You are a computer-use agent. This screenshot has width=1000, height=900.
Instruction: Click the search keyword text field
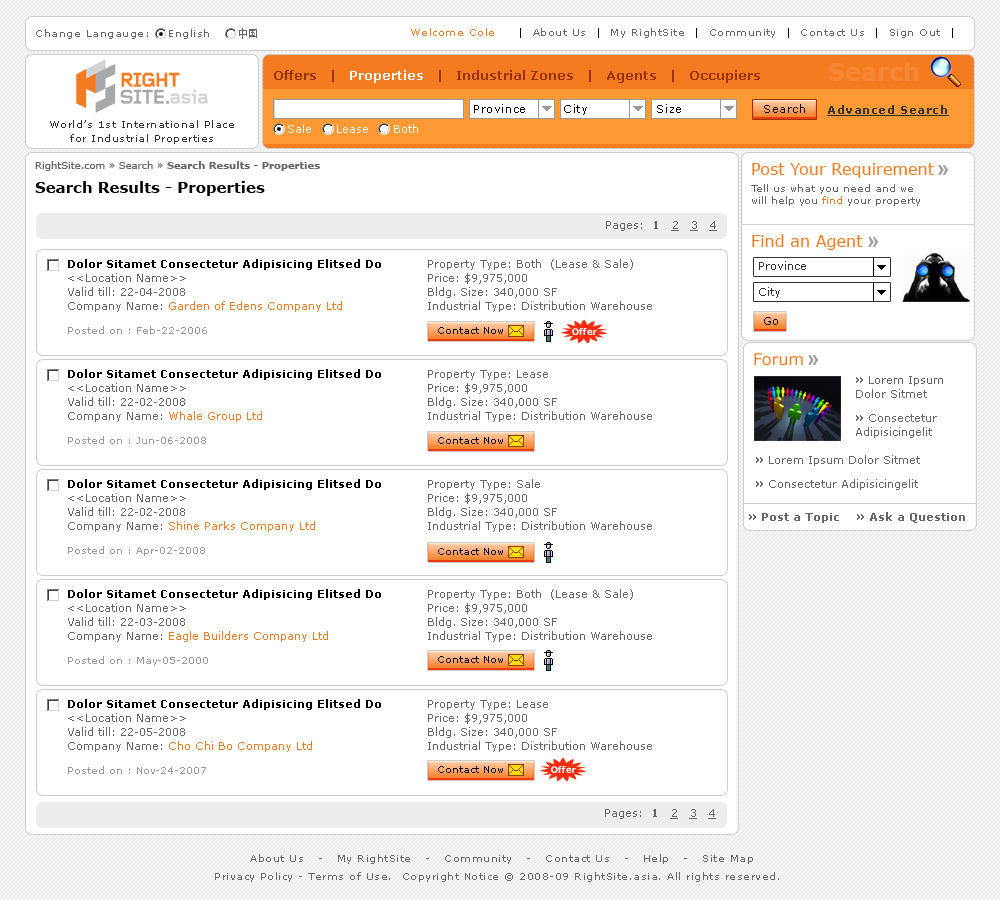click(368, 109)
